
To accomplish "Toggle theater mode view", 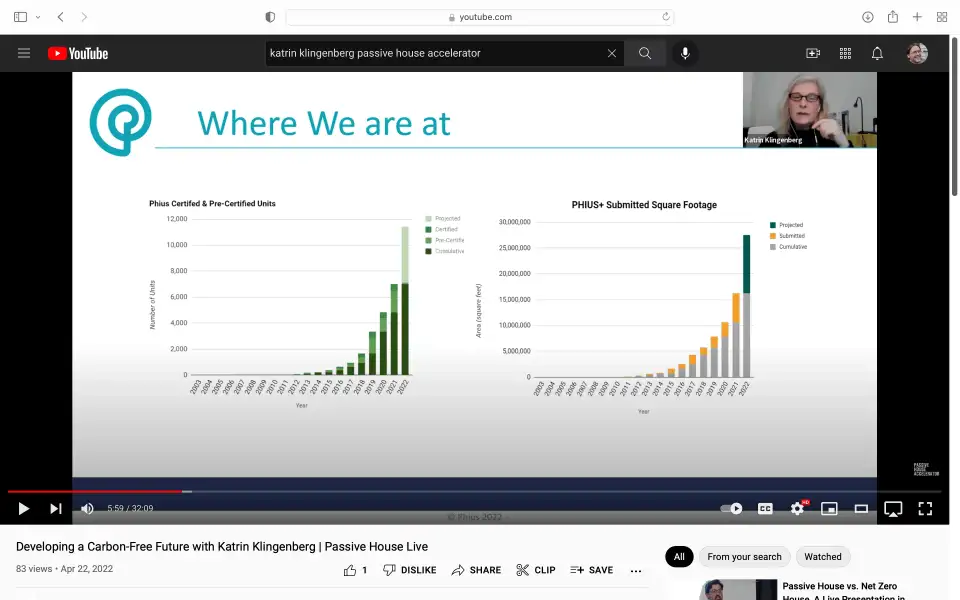I will tap(861, 508).
